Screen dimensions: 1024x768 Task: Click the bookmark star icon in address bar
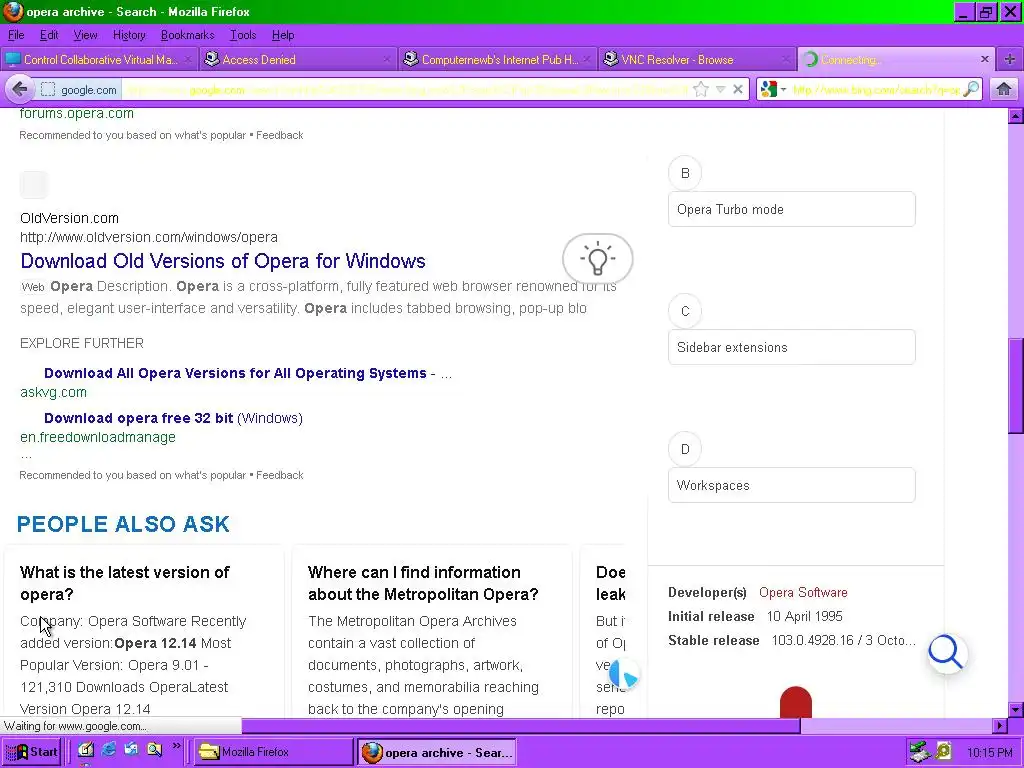(x=701, y=89)
